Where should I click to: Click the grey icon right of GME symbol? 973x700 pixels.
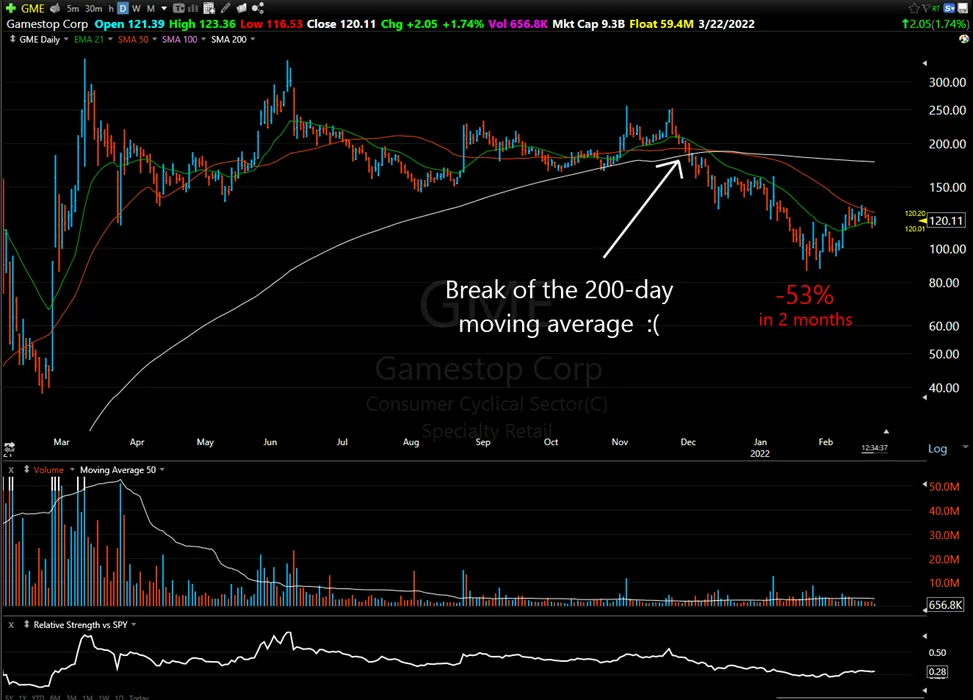pos(55,8)
